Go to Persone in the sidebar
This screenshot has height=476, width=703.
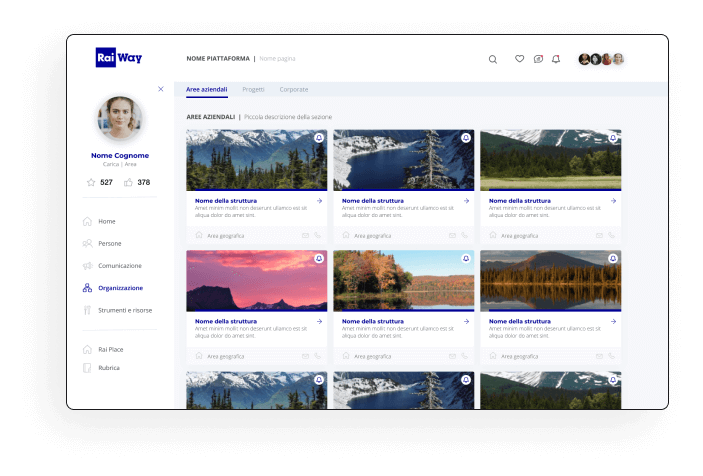coord(109,243)
